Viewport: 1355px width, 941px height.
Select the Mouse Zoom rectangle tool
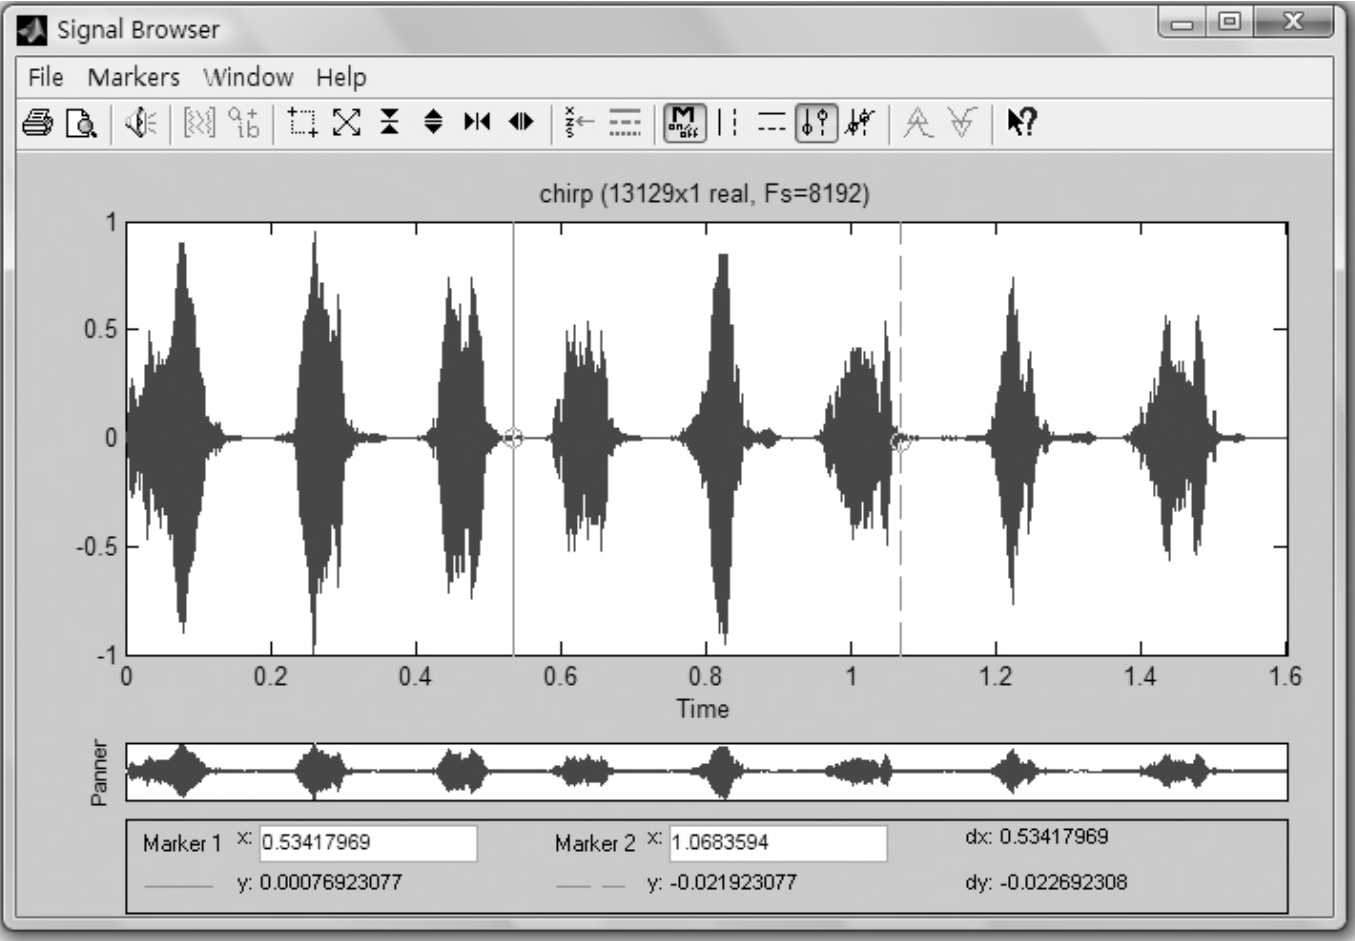303,123
